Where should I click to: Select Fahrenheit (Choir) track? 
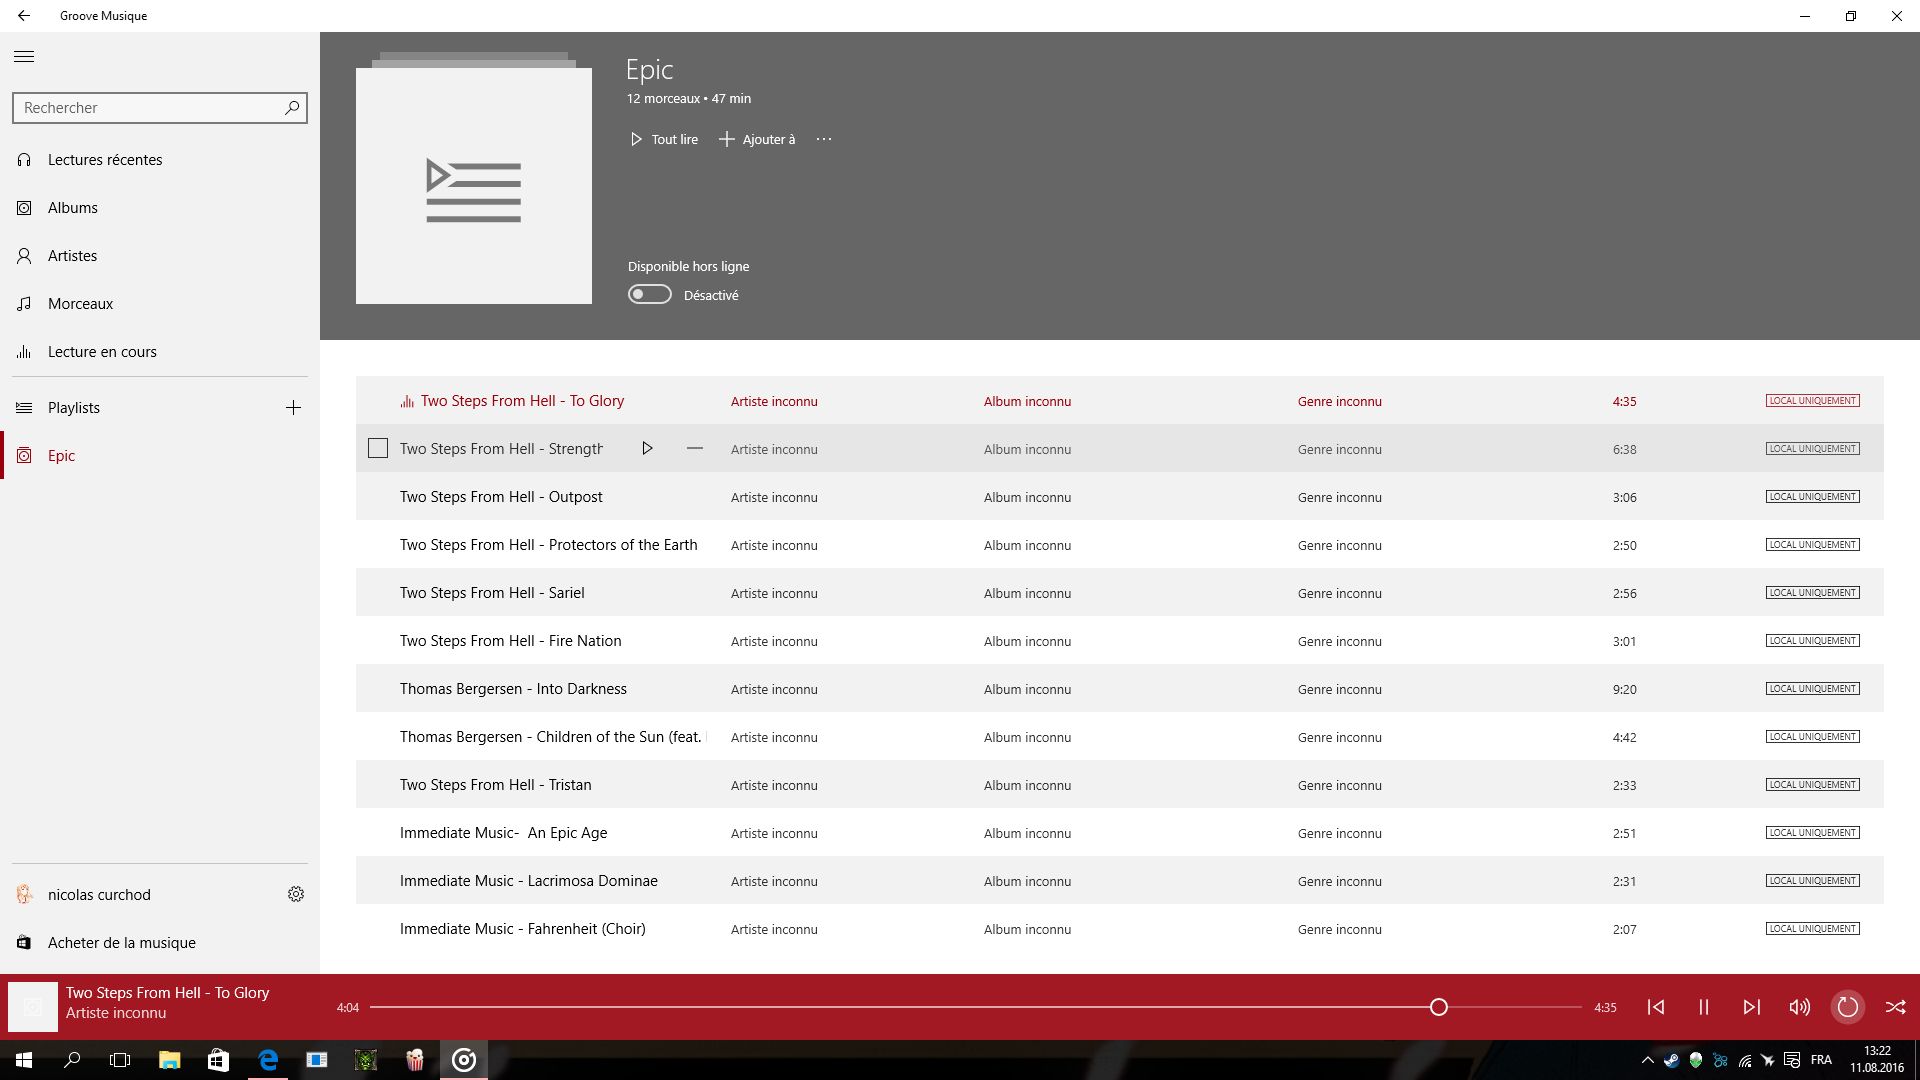pyautogui.click(x=1120, y=929)
